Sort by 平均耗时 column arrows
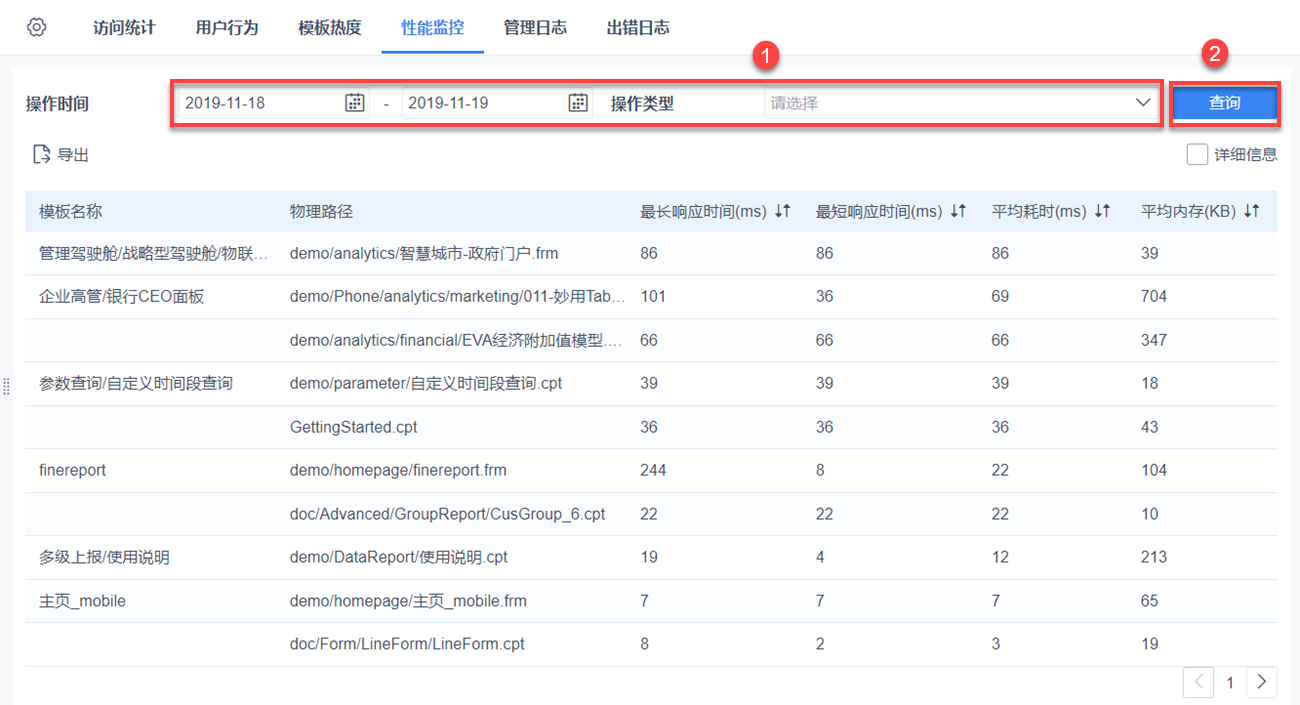 1102,211
